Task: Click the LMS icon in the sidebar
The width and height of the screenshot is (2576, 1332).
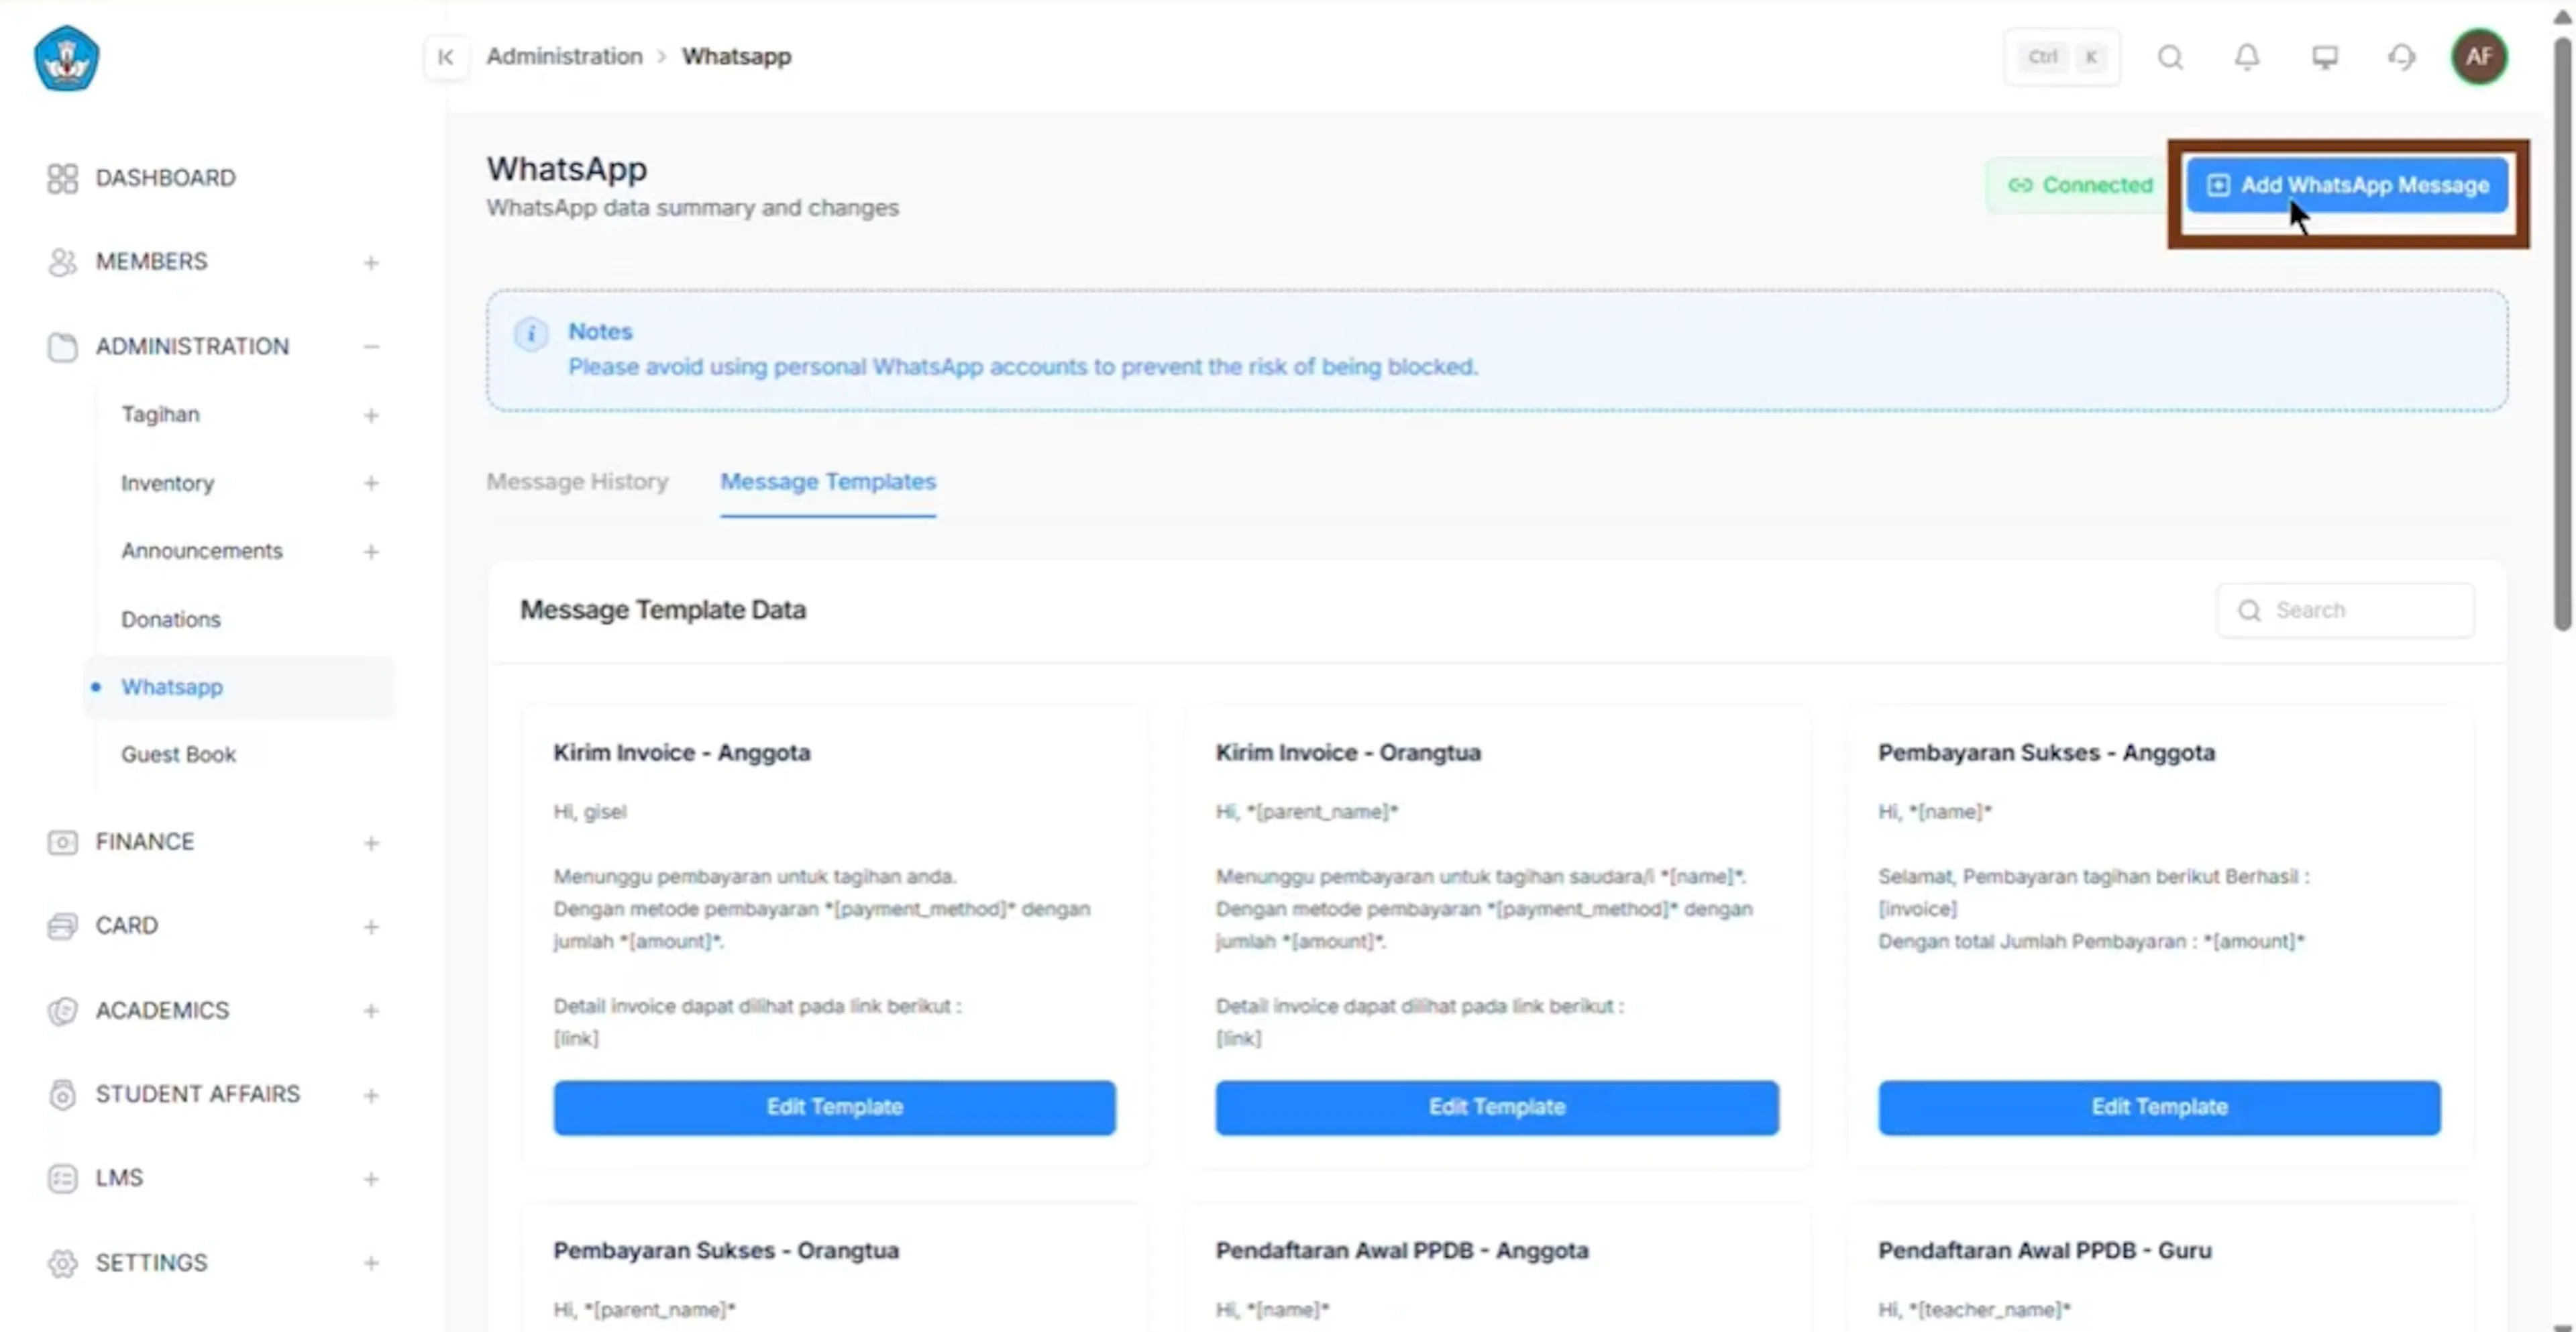Action: click(x=62, y=1179)
